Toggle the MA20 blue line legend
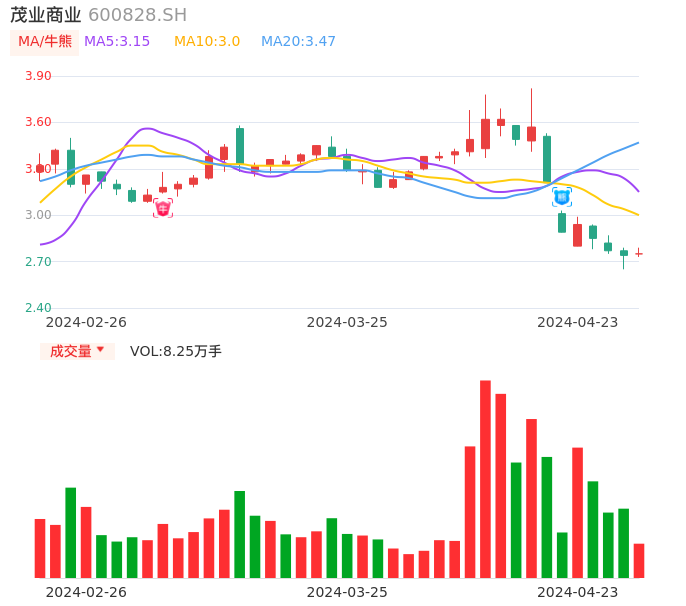Viewport: 686px width, 606px height. (x=298, y=41)
